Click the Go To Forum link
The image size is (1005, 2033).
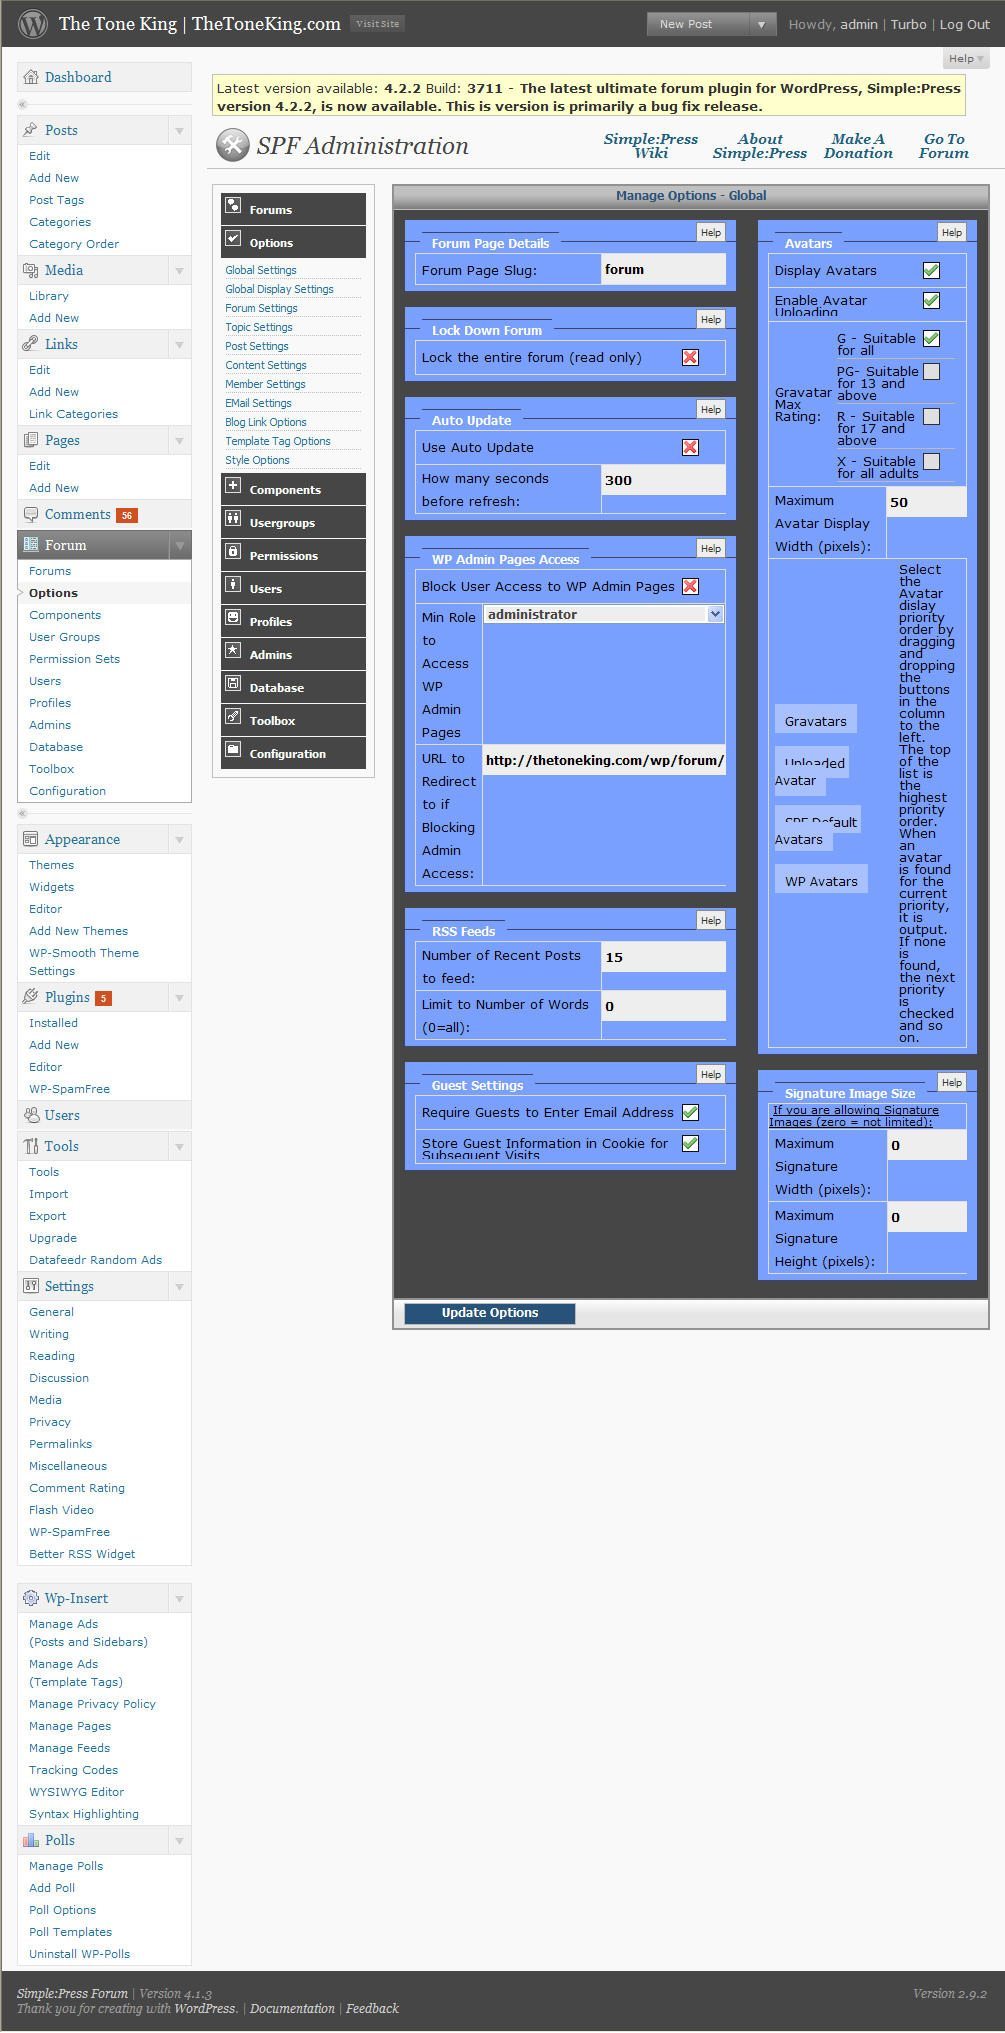[x=944, y=146]
